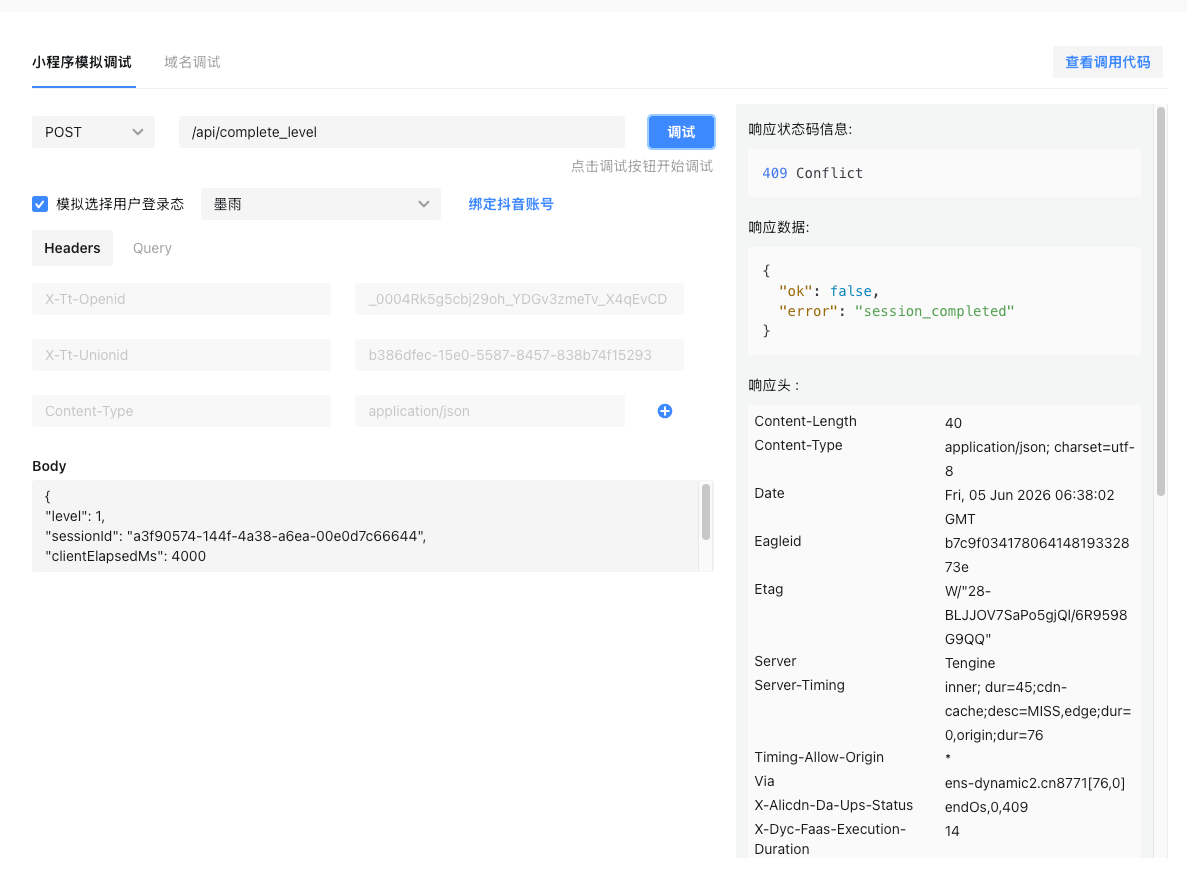The width and height of the screenshot is (1187, 880).
Task: Click the Body text area scrollbar
Action: [x=706, y=512]
